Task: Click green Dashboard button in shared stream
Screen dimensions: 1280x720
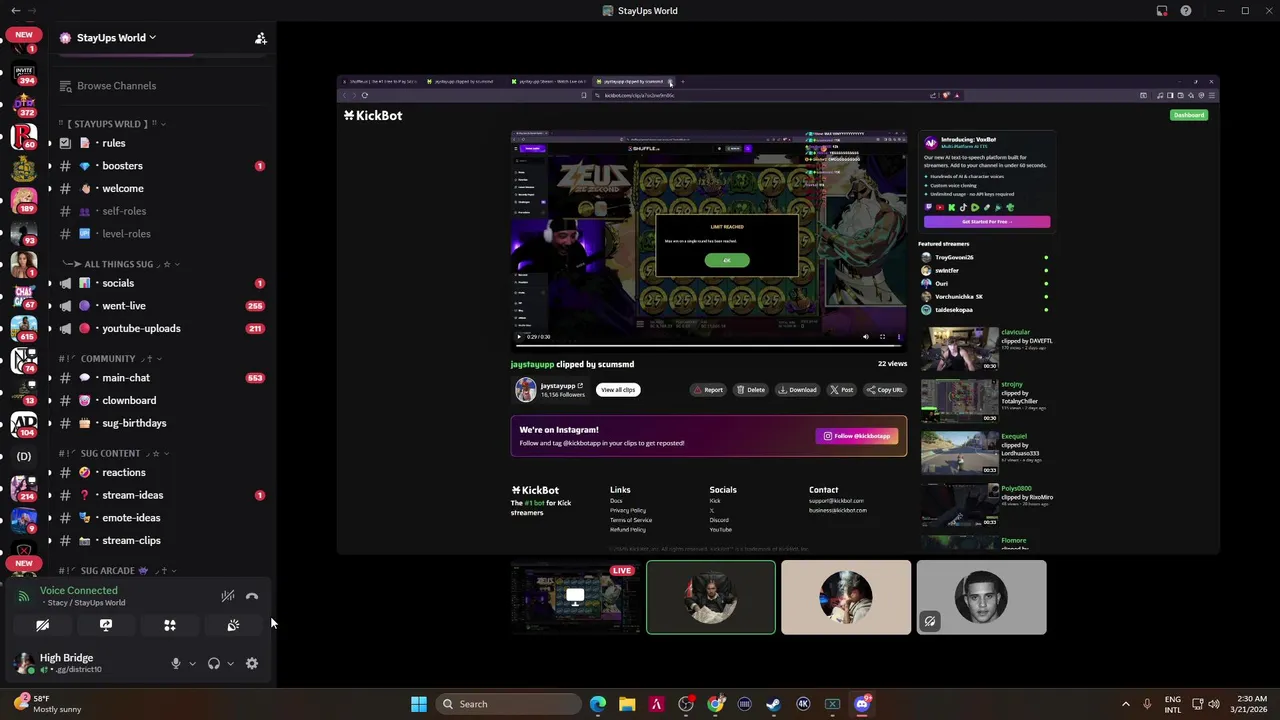Action: pos(1189,115)
